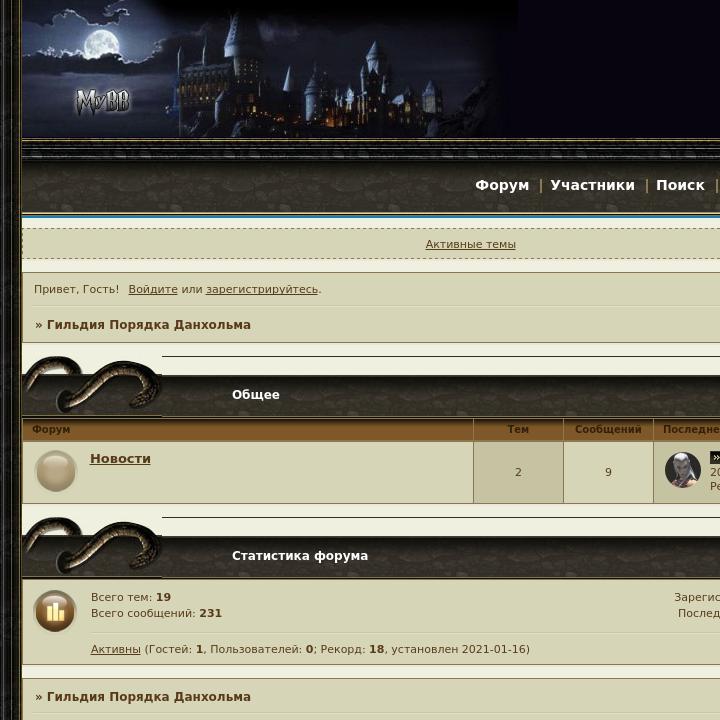Click the Войдите login link
Image resolution: width=720 pixels, height=720 pixels.
(153, 289)
